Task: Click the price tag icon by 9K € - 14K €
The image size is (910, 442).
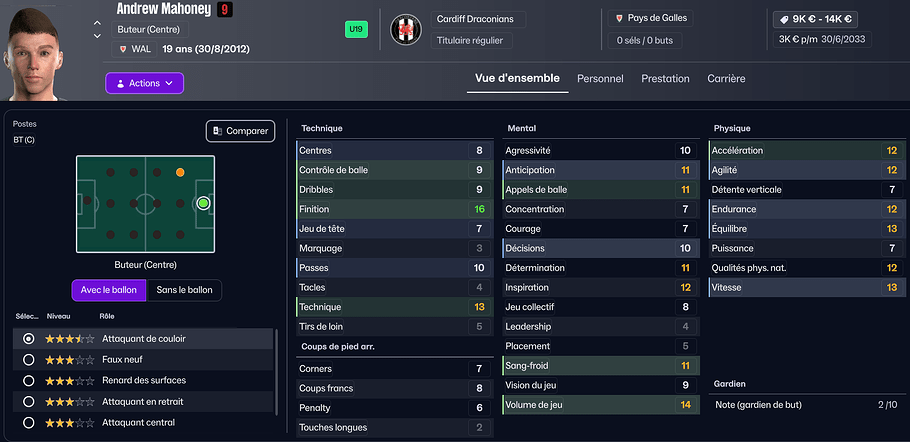Action: coord(783,18)
